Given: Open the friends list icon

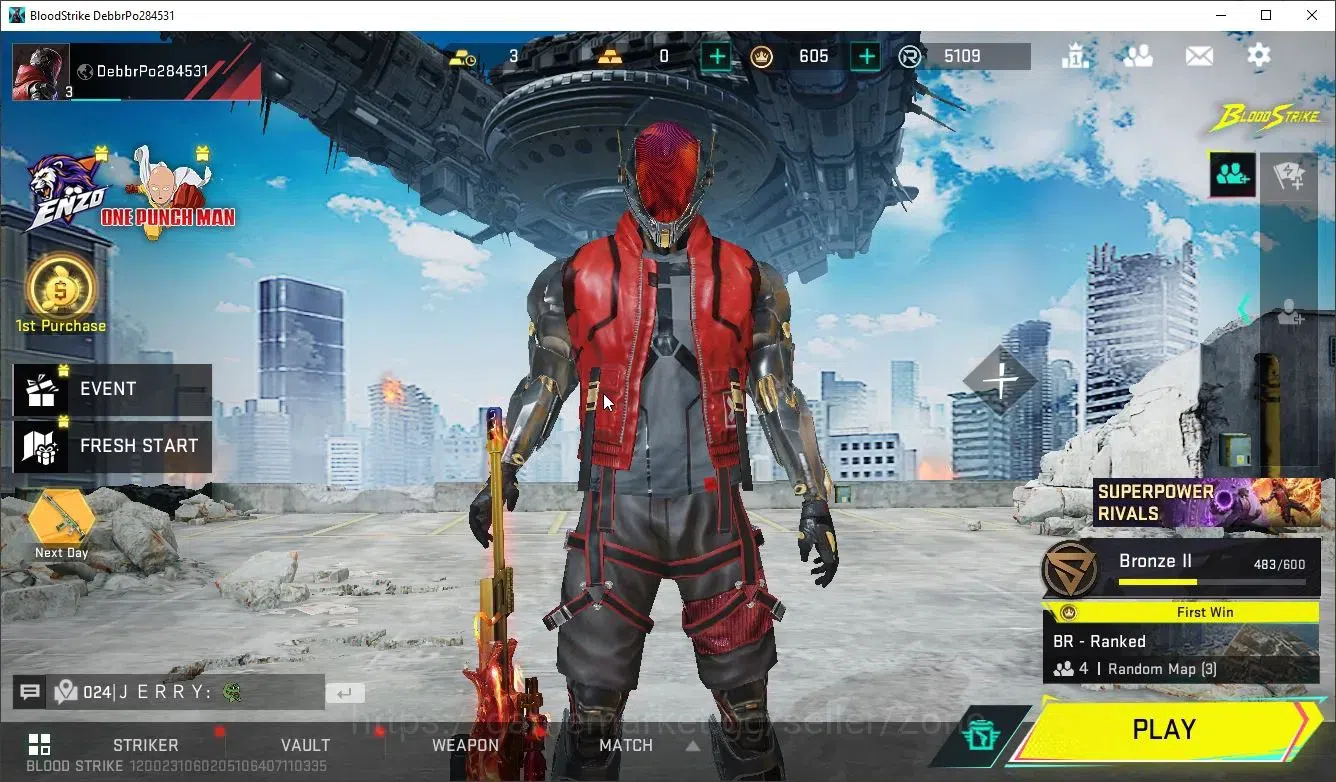Looking at the screenshot, I should (x=1138, y=56).
